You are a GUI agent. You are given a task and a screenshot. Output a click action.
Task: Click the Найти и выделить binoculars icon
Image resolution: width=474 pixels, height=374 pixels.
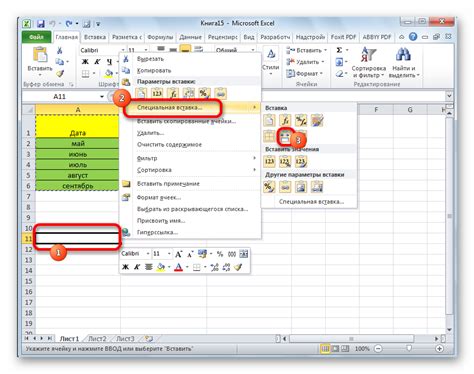[403, 54]
